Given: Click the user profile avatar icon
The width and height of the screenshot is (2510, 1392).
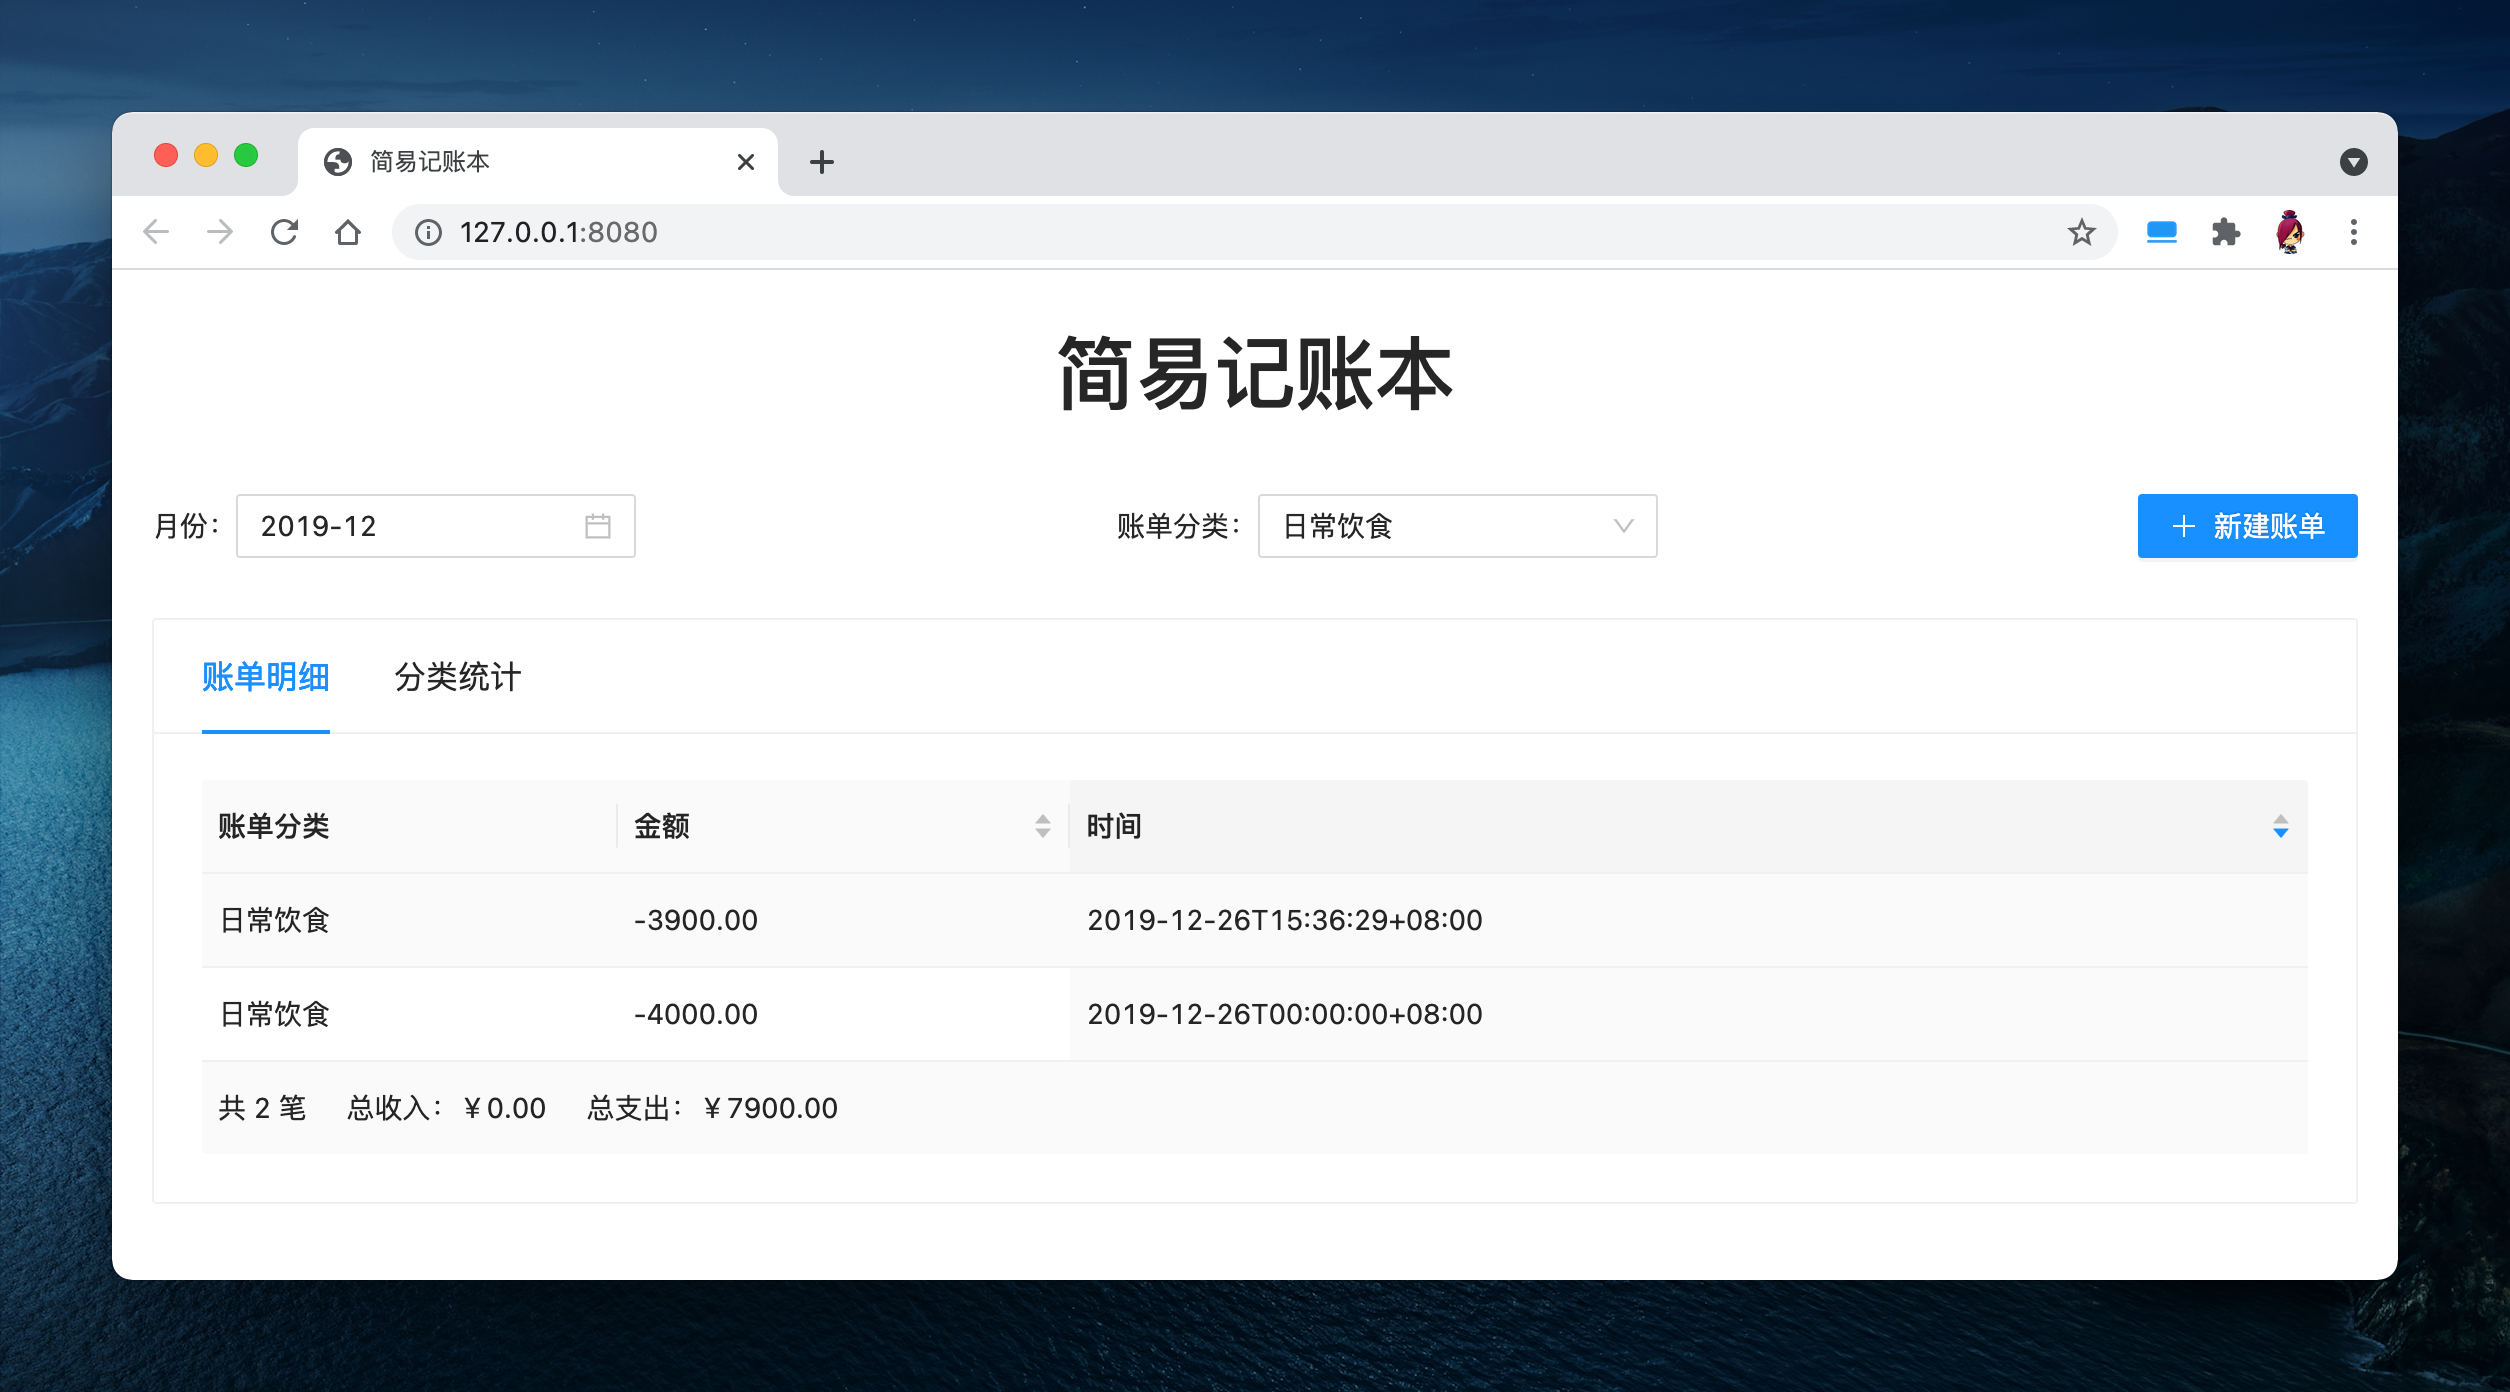Looking at the screenshot, I should pyautogui.click(x=2289, y=232).
